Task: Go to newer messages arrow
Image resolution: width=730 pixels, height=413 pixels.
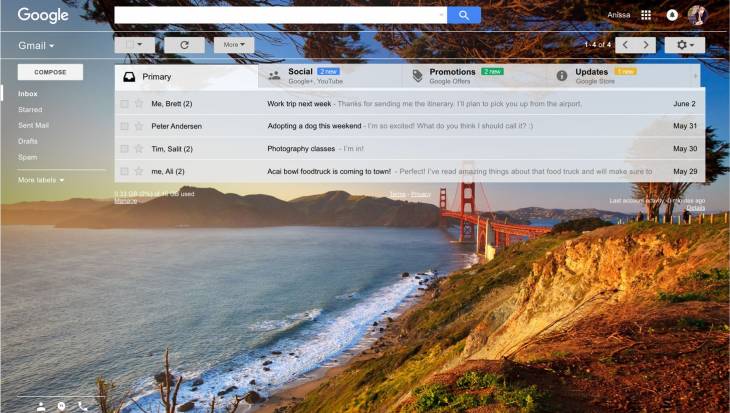Action: [625, 45]
